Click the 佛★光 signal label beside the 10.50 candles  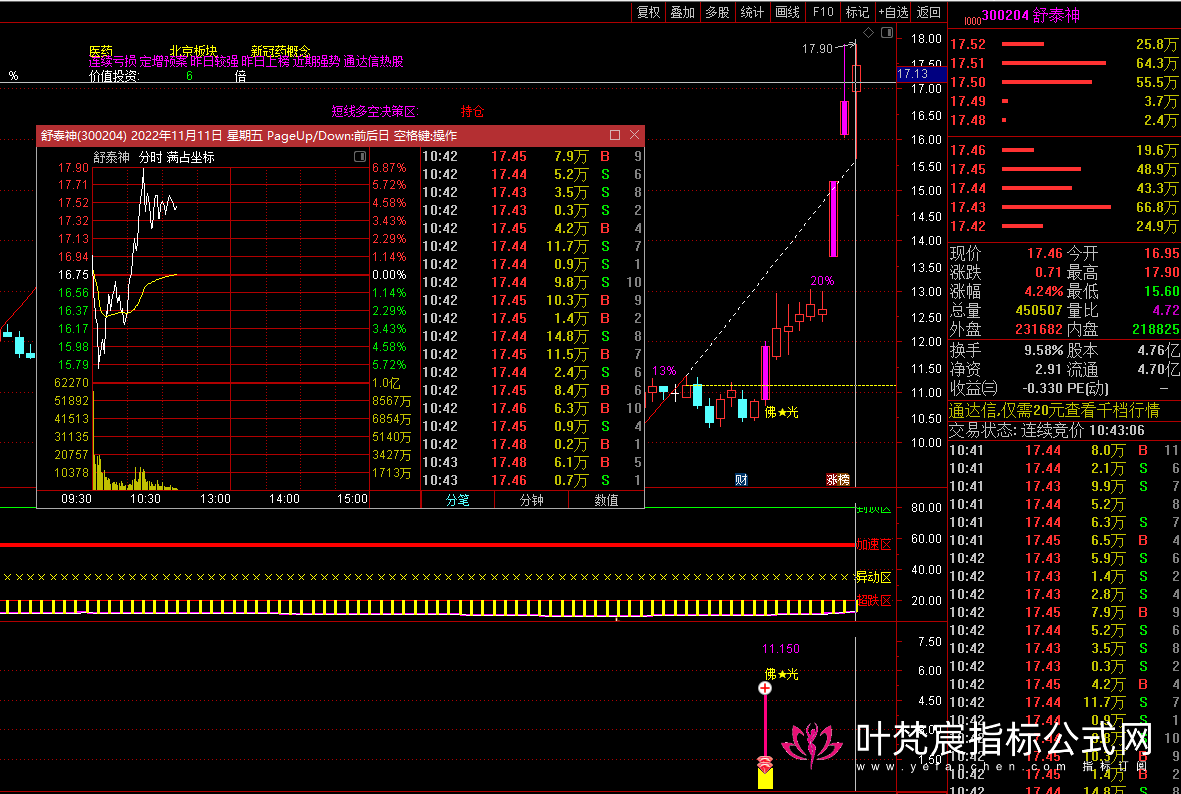click(781, 413)
